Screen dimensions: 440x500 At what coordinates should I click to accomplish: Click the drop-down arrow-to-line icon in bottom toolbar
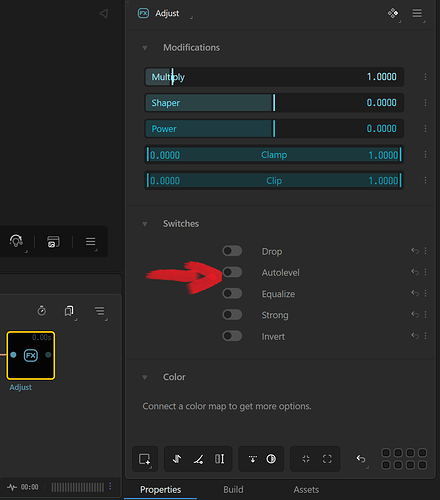point(253,459)
